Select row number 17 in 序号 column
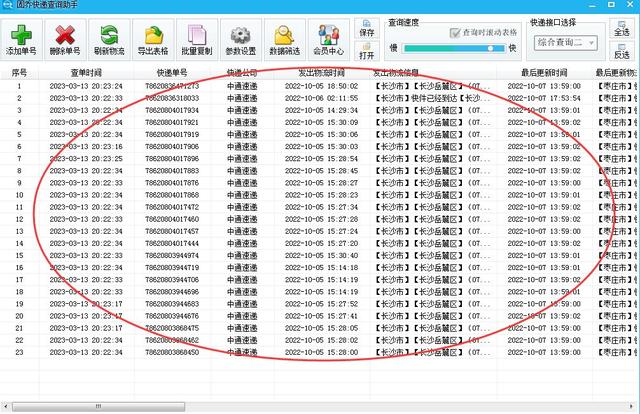This screenshot has width=640, height=414. pyautogui.click(x=19, y=280)
